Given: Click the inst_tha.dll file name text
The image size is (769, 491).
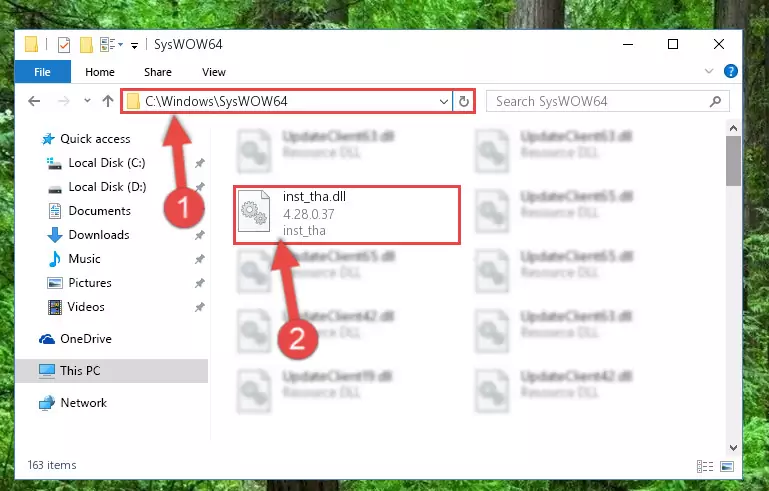Looking at the screenshot, I should click(314, 197).
